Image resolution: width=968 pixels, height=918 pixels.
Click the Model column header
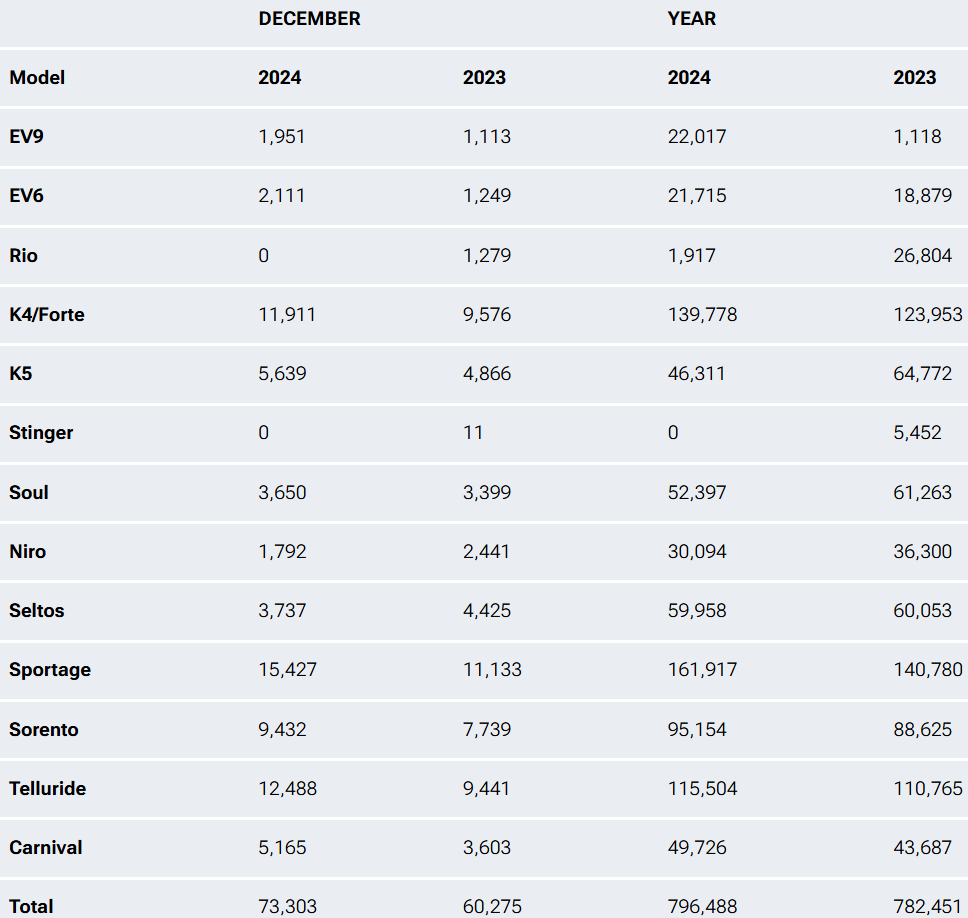(x=37, y=78)
